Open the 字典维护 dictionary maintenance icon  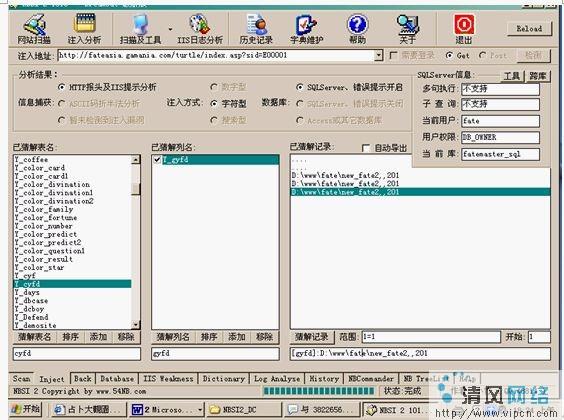[x=307, y=28]
